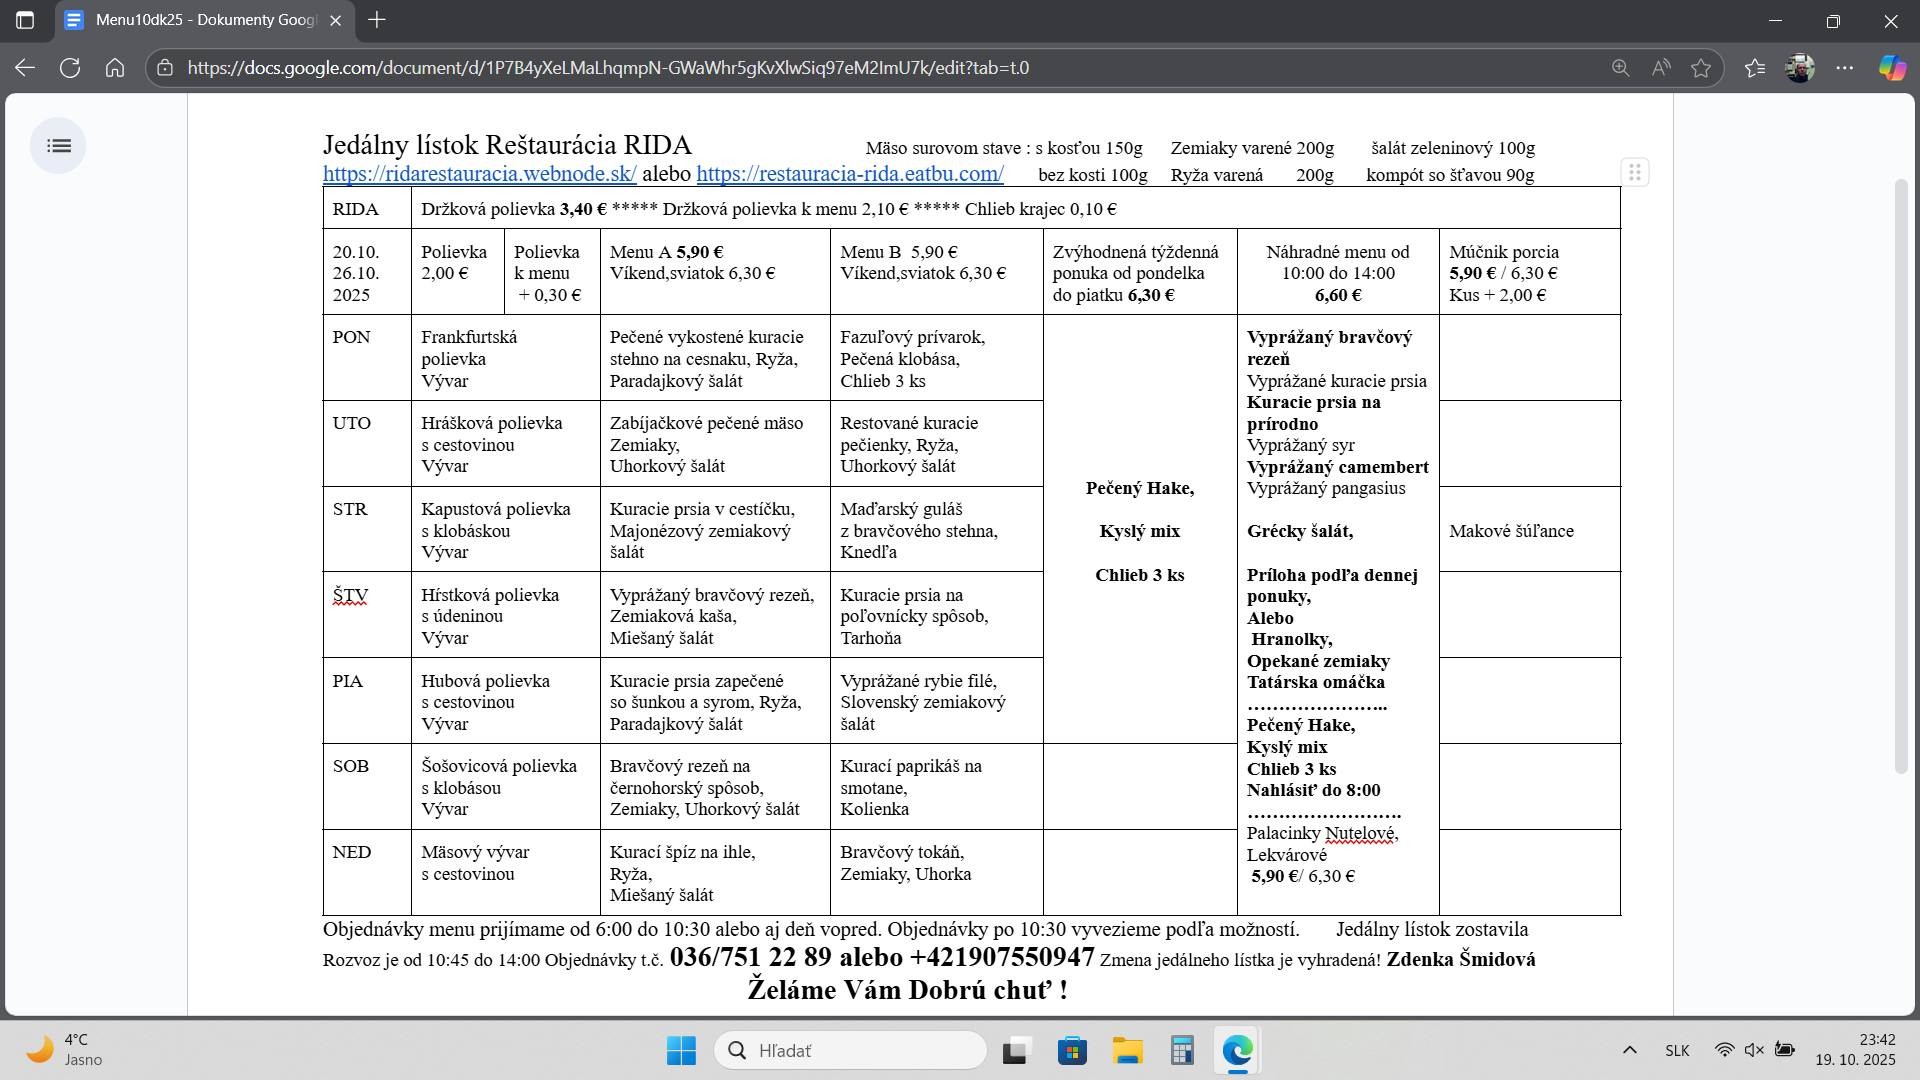Click the Windows taskbar search field
The height and width of the screenshot is (1080, 1920).
coord(850,1050)
